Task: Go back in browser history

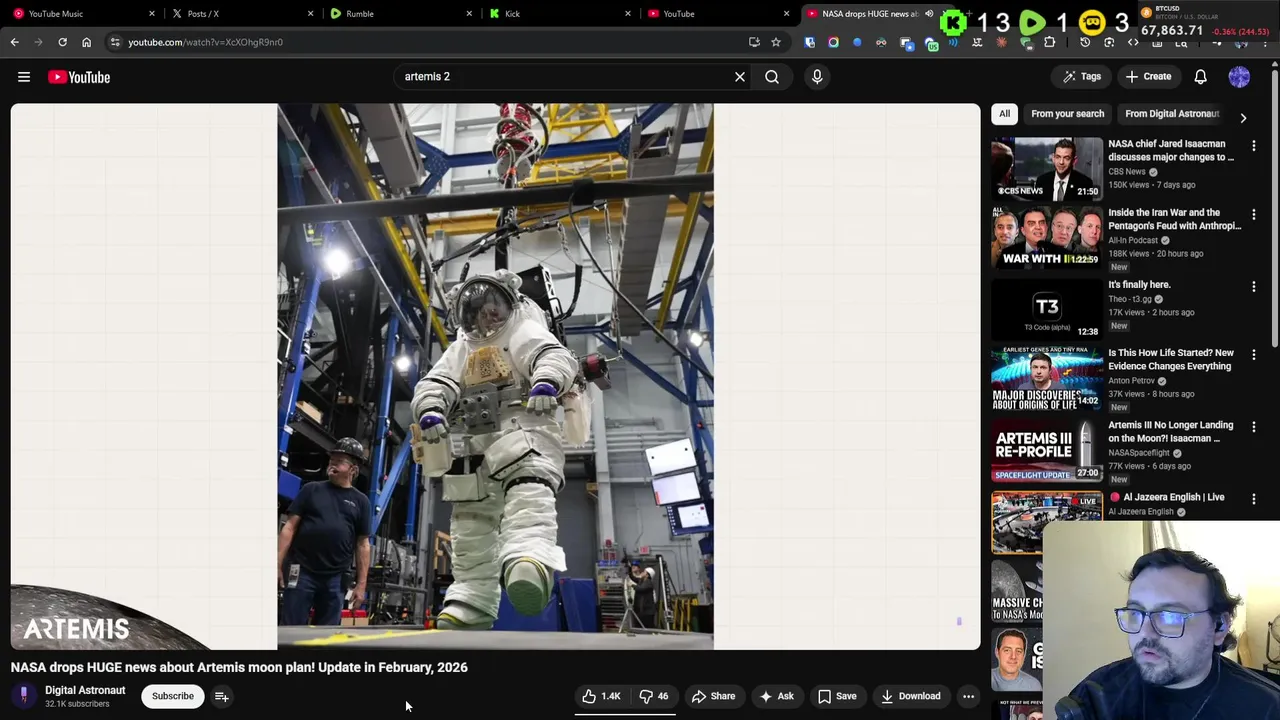Action: click(x=14, y=42)
